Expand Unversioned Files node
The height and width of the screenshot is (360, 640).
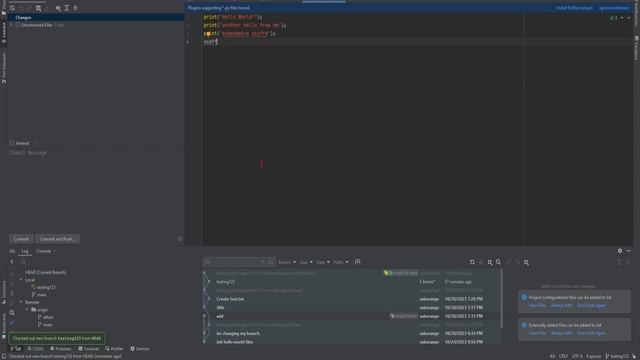(x=11, y=25)
